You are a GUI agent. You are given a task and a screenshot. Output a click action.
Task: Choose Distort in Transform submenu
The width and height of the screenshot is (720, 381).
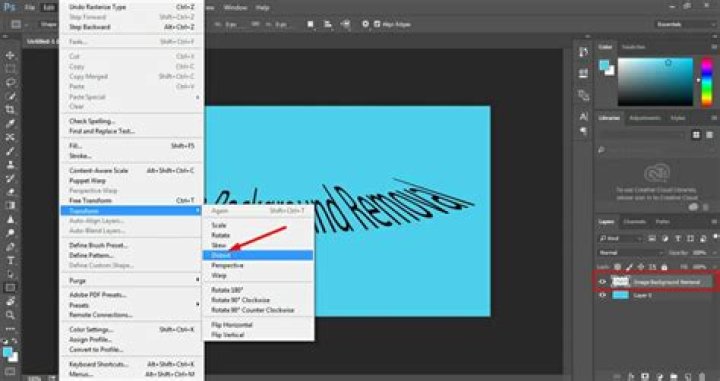tap(258, 255)
